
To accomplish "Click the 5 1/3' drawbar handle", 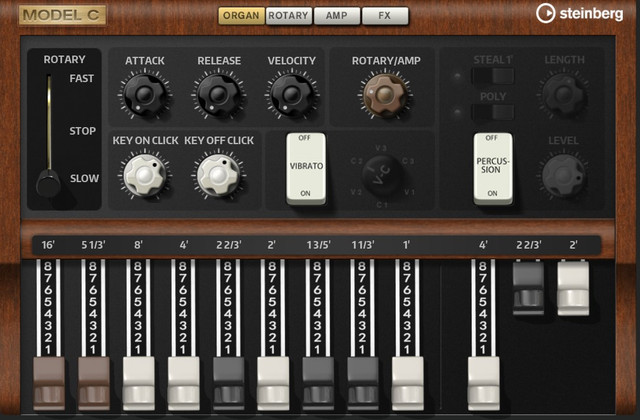I will coord(94,383).
